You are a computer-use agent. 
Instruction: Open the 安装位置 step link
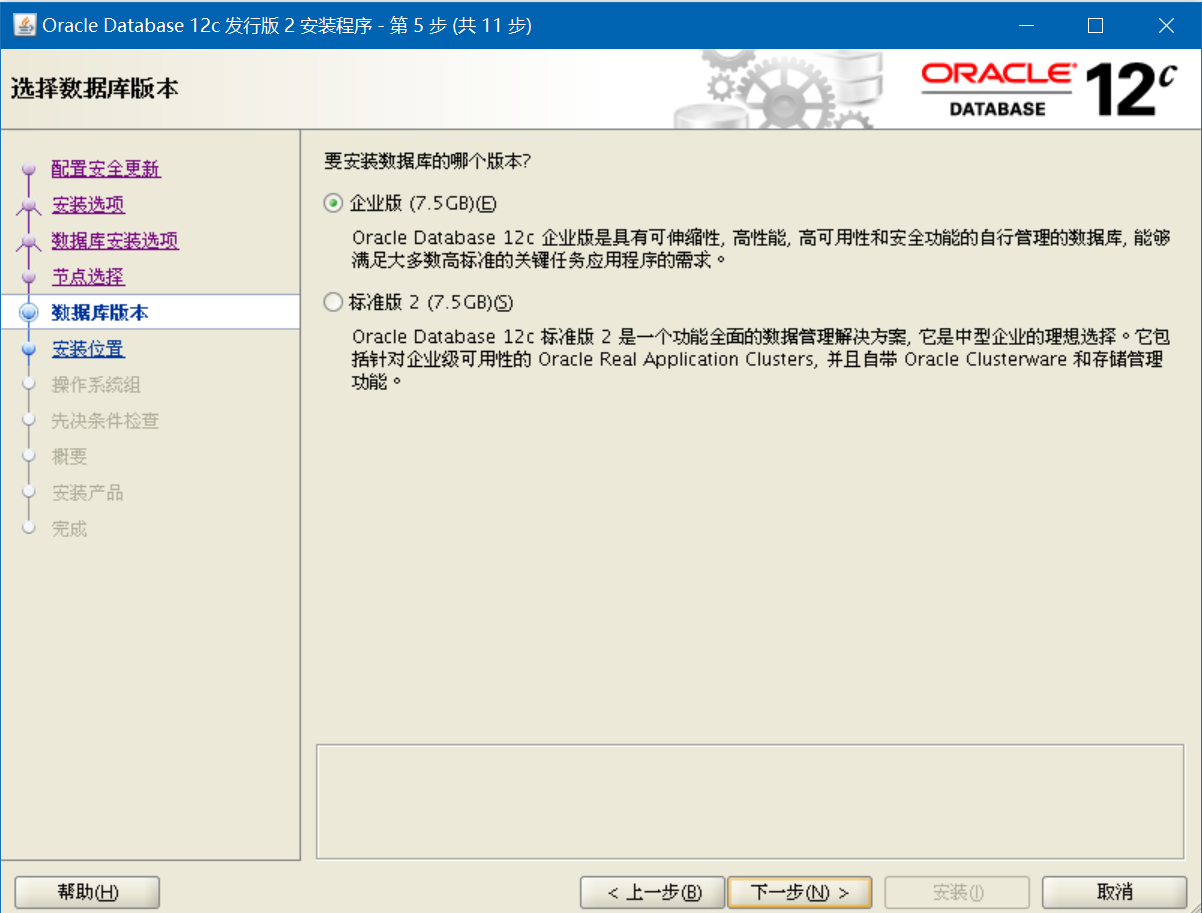point(88,349)
